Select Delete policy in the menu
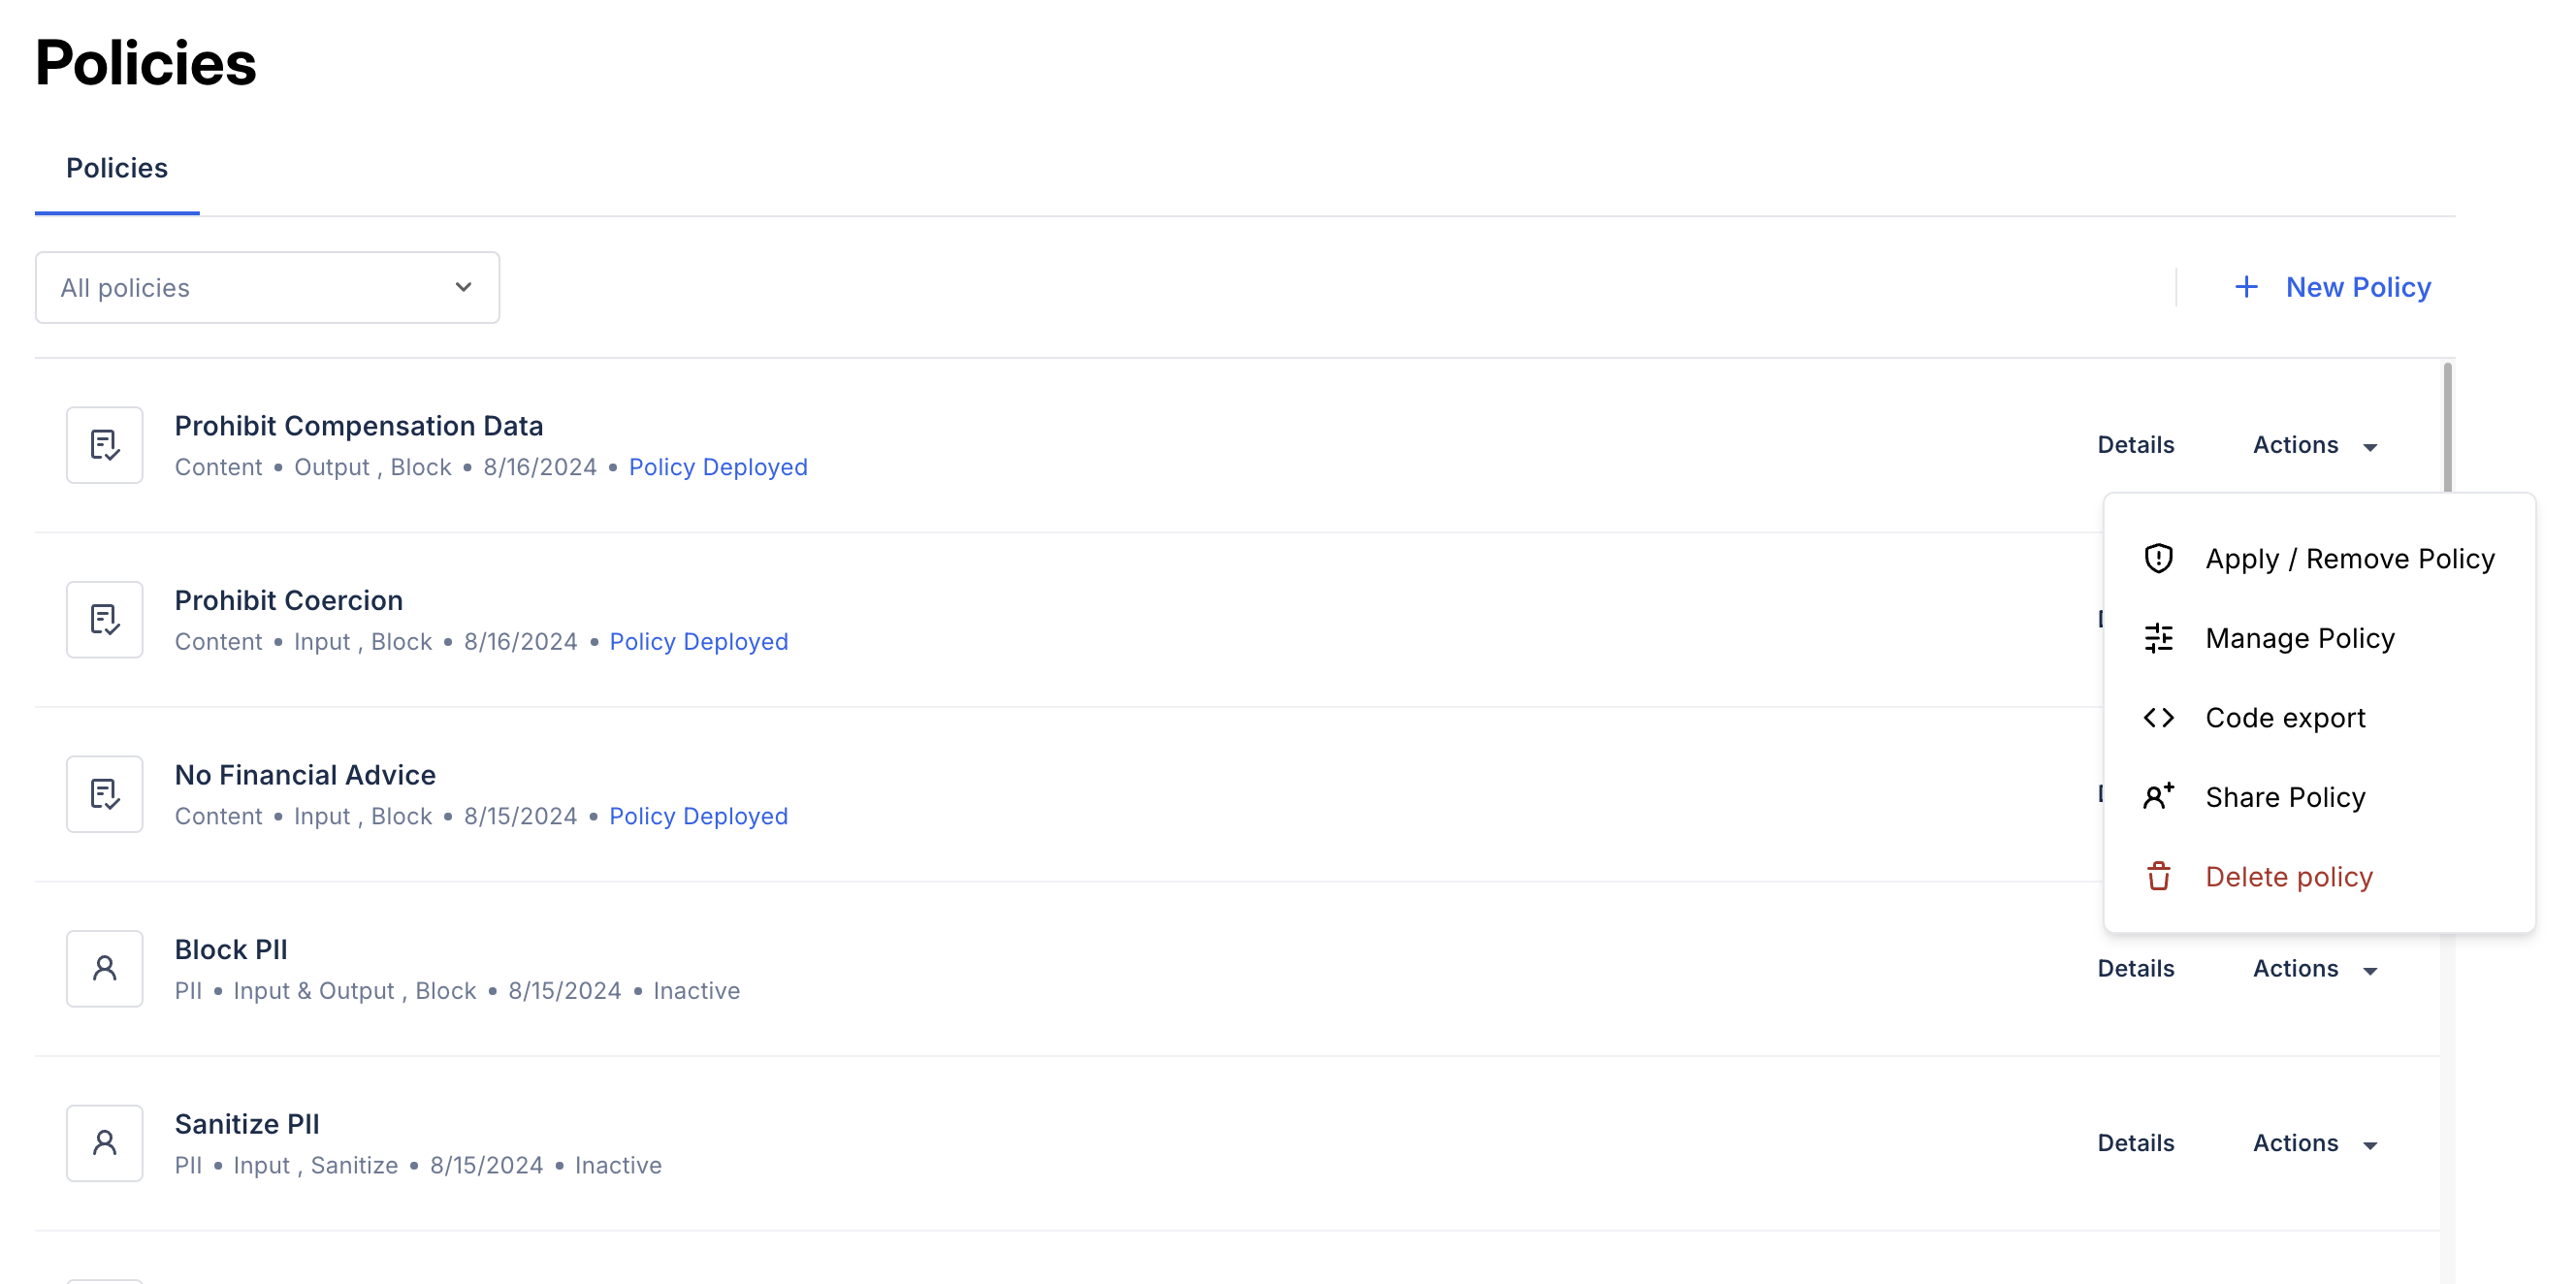This screenshot has height=1284, width=2576. click(2319, 877)
